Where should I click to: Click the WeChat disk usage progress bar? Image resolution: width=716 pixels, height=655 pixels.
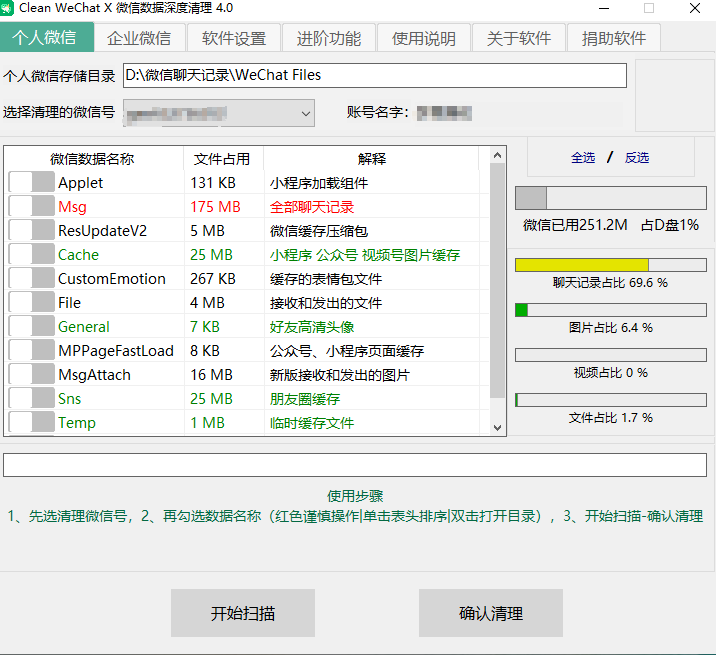coord(611,198)
